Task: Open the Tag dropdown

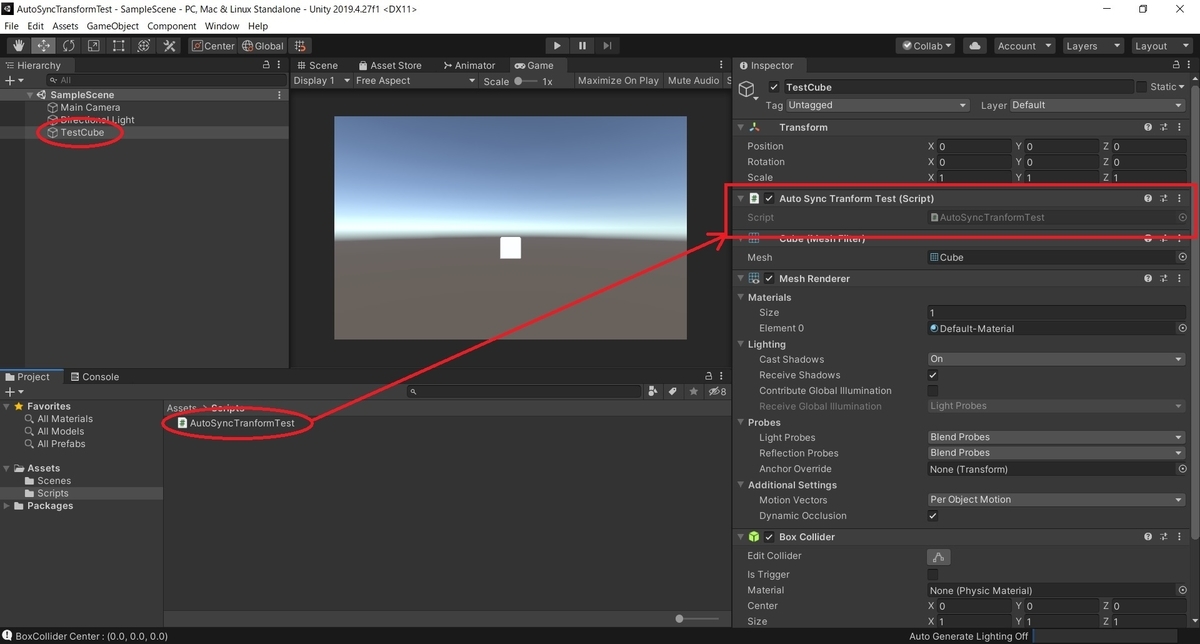Action: tap(878, 105)
